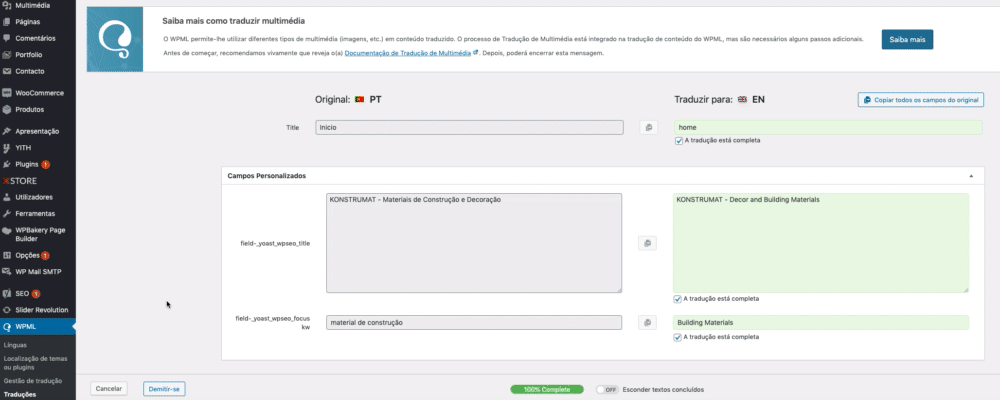Copy the focus kw field from the original

[647, 323]
